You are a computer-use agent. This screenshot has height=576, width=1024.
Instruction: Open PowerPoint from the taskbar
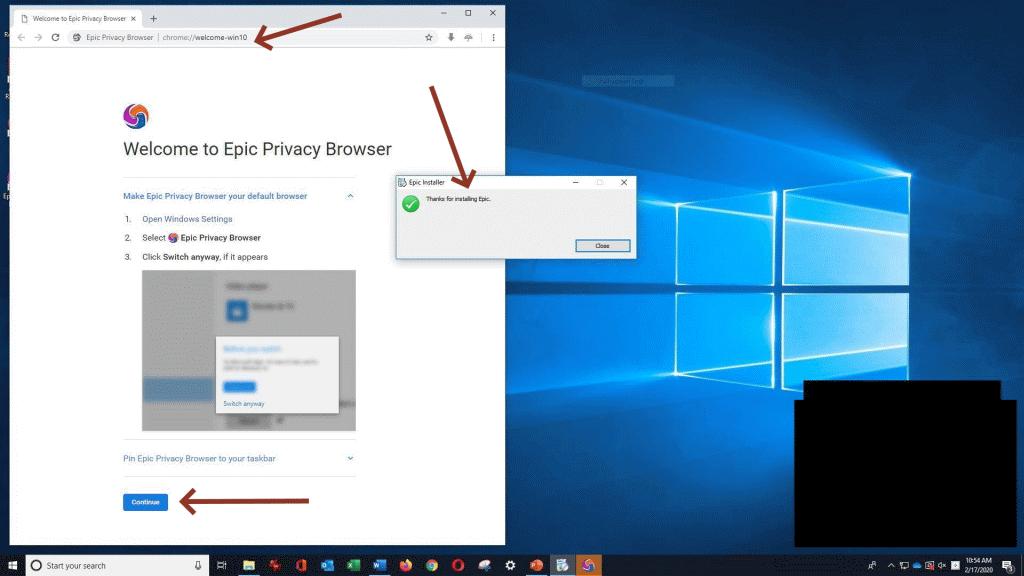click(x=536, y=565)
